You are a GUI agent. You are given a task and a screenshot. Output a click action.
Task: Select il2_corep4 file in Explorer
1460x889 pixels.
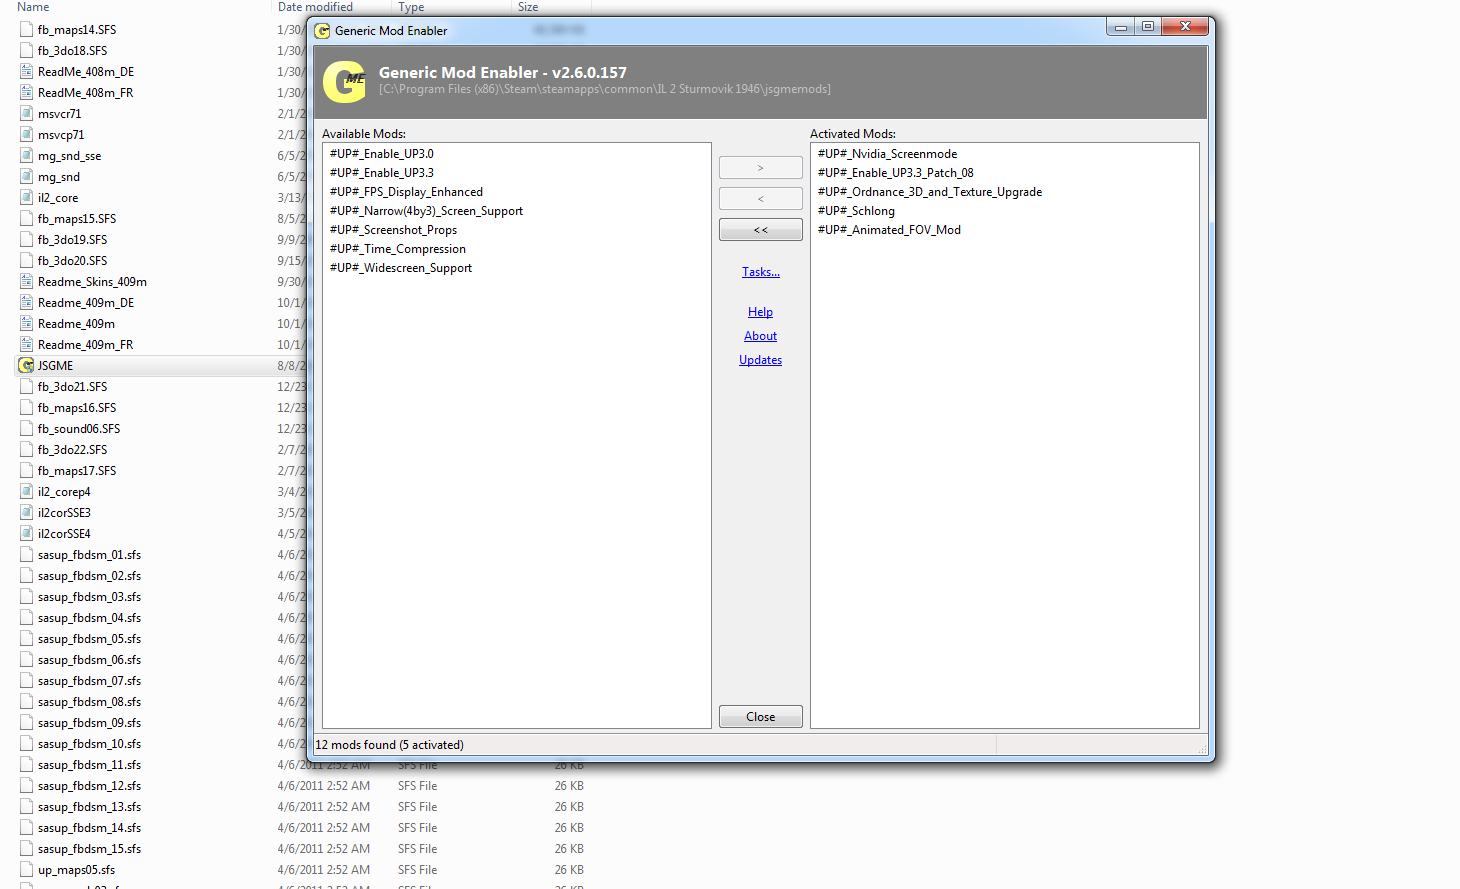[x=64, y=492]
